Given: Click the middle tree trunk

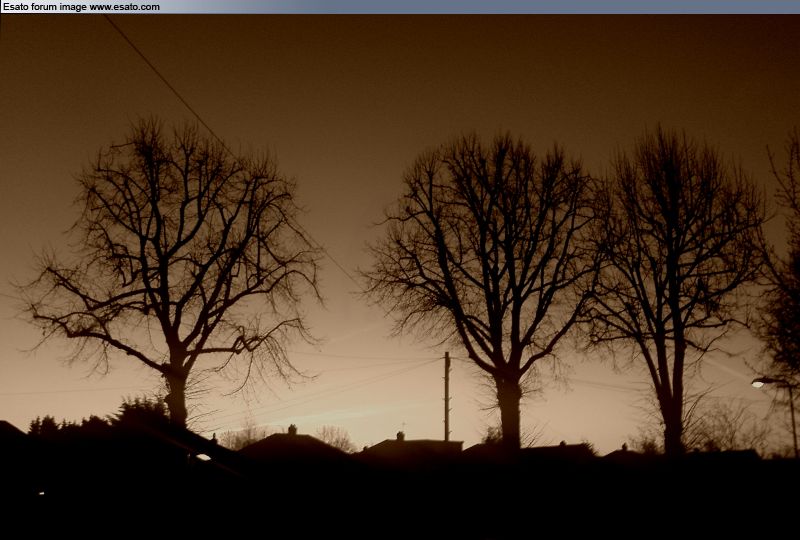Looking at the screenshot, I should point(509,405).
